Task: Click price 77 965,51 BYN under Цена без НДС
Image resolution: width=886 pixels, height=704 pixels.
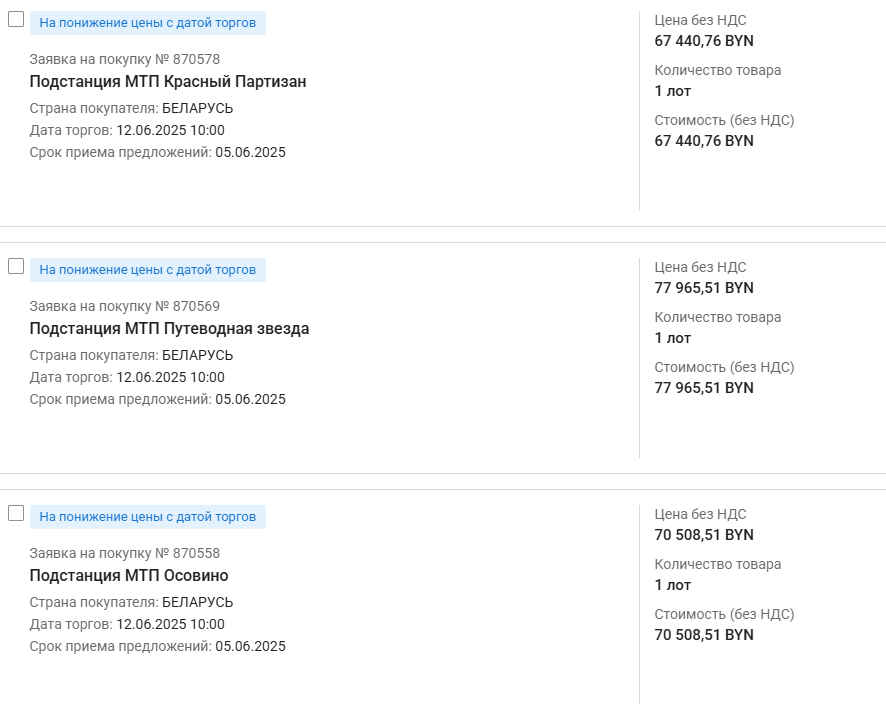Action: pyautogui.click(x=703, y=288)
